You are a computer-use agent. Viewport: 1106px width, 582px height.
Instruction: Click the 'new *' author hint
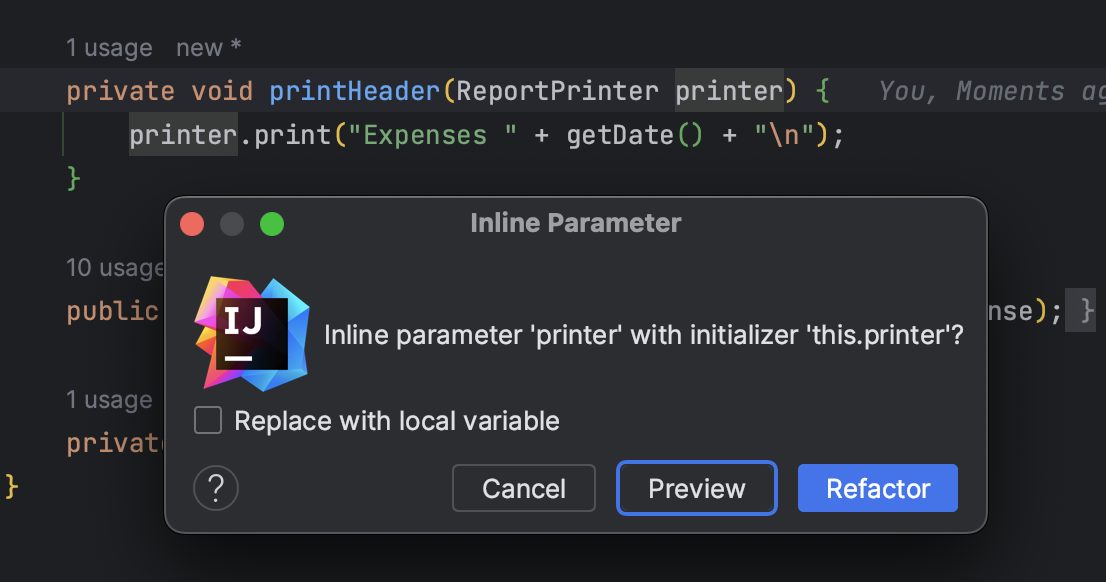pos(209,48)
